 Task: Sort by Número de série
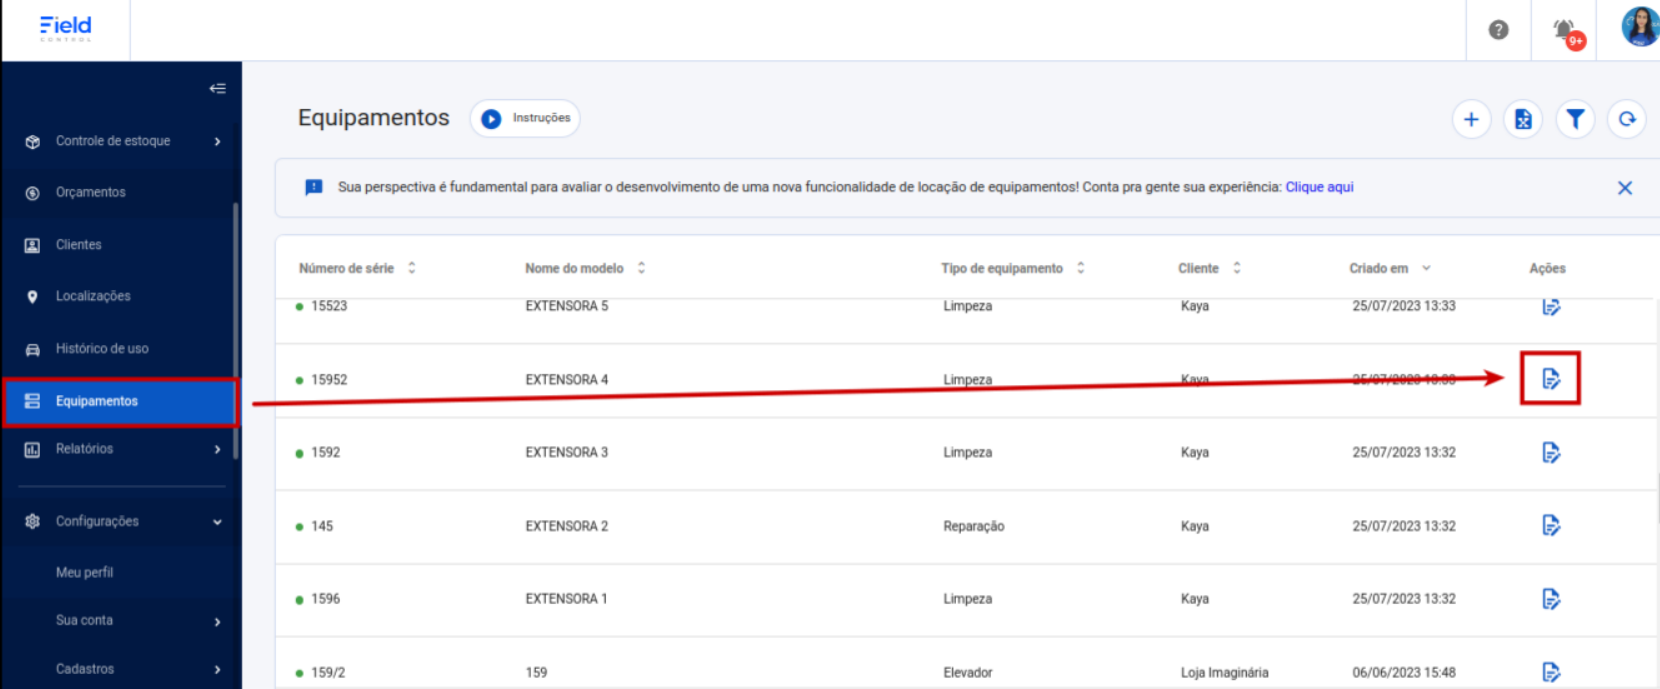click(357, 268)
